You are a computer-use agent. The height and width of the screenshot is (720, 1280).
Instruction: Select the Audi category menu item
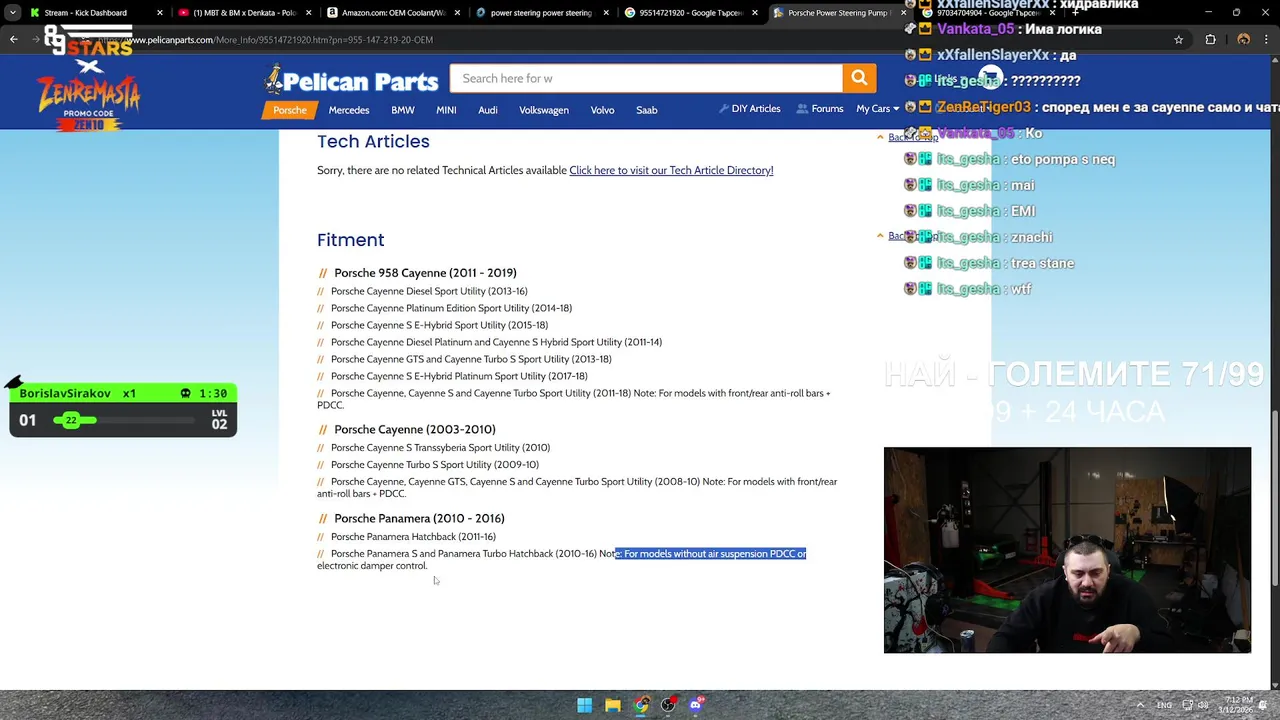point(488,110)
